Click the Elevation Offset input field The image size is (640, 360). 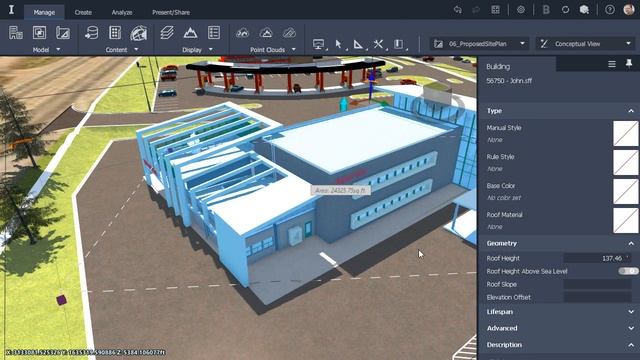(598, 297)
